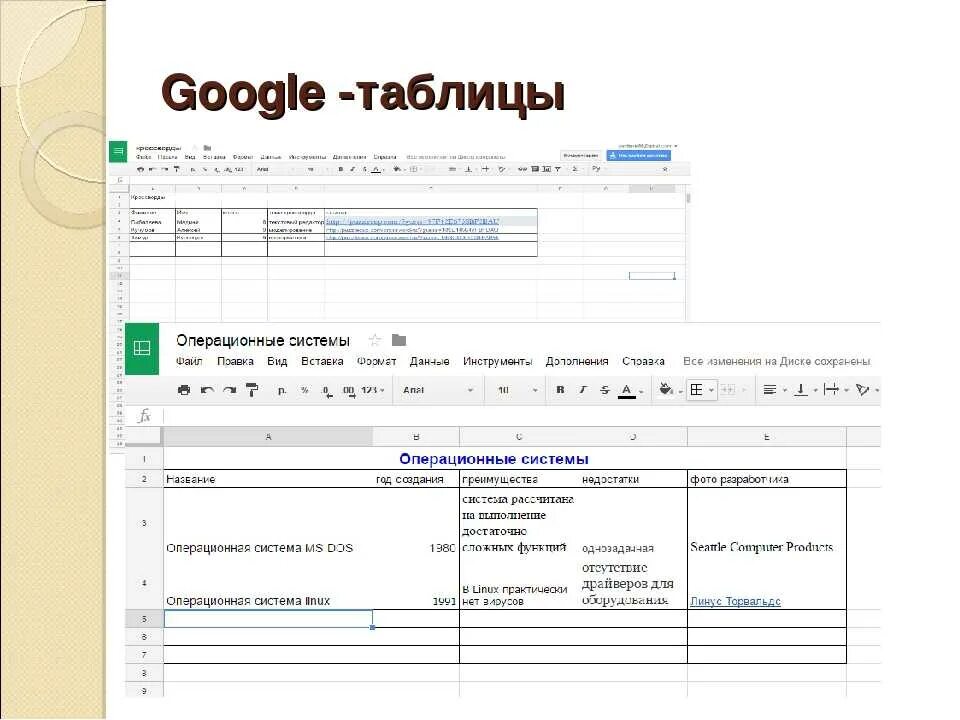
Task: Open the Дополнения menu in Операционные системы
Action: (x=577, y=361)
